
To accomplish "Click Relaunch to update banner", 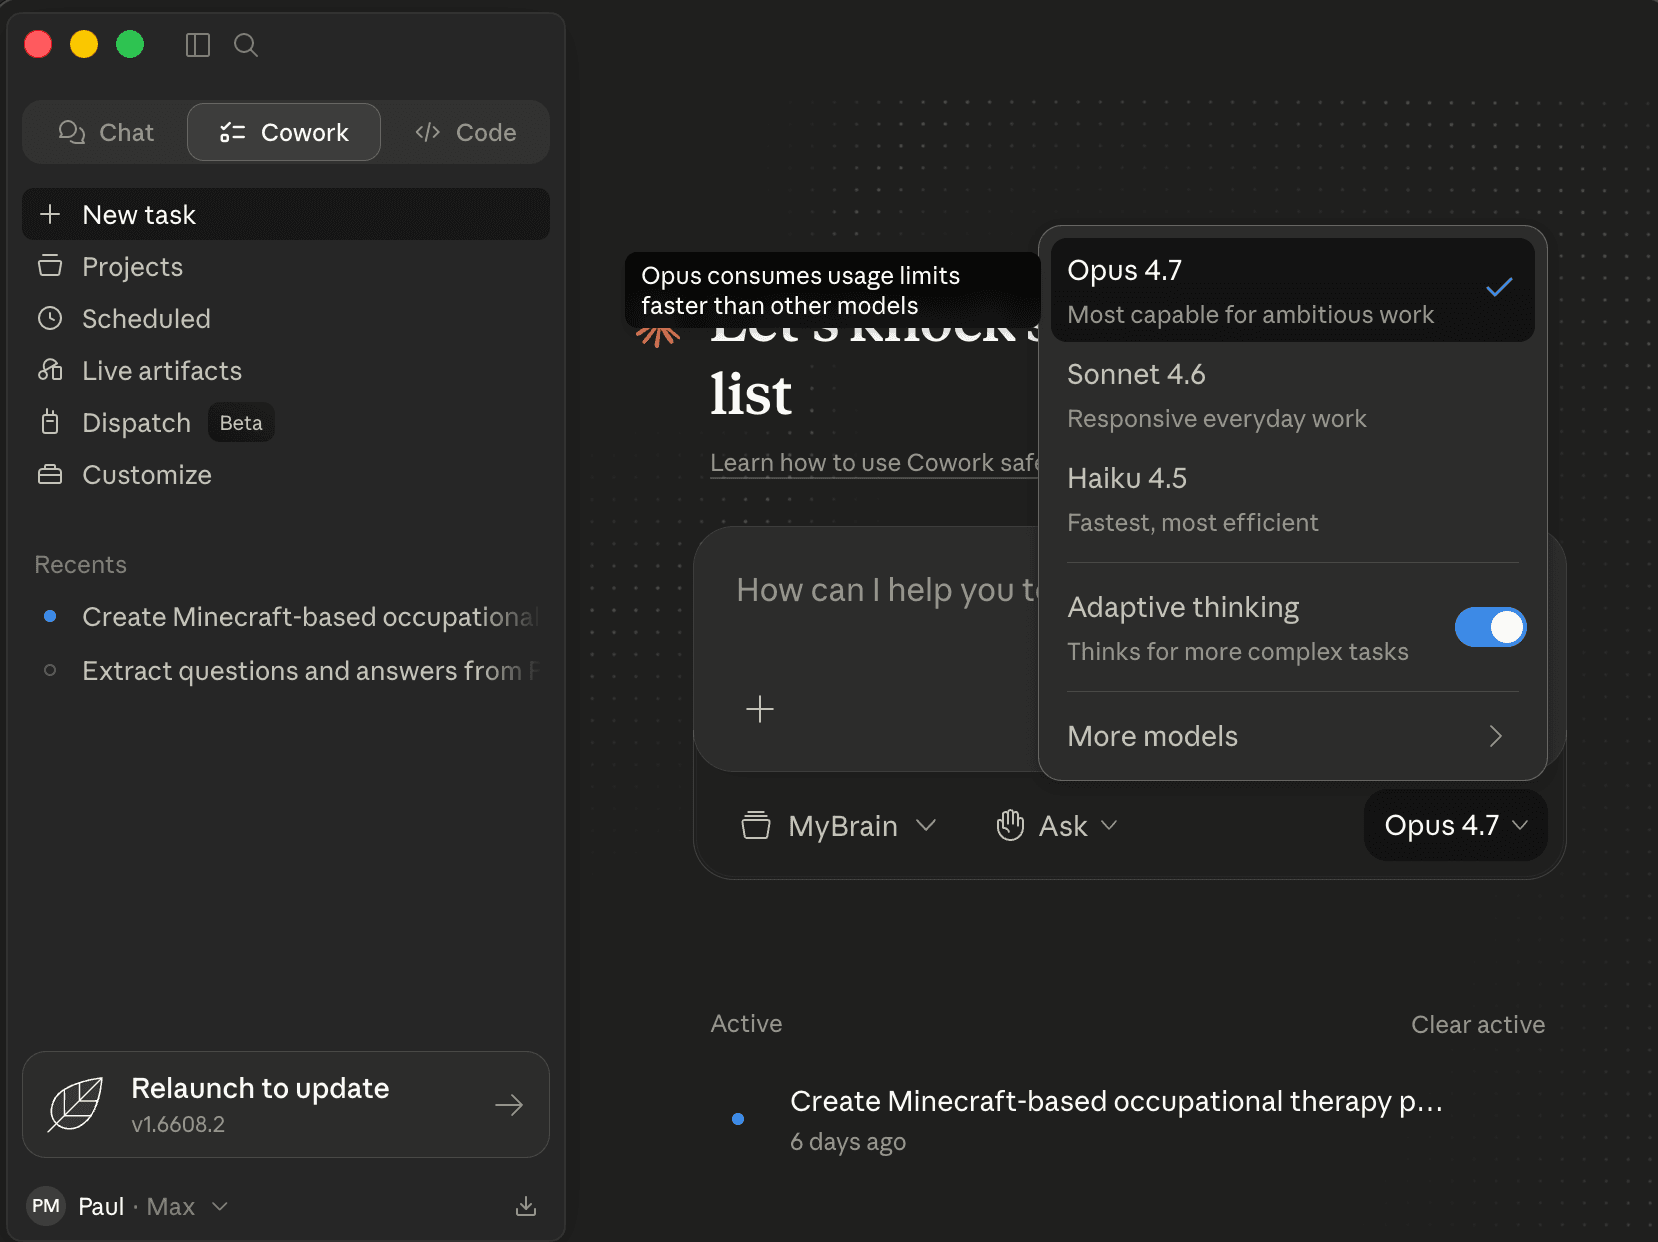I will click(x=286, y=1104).
